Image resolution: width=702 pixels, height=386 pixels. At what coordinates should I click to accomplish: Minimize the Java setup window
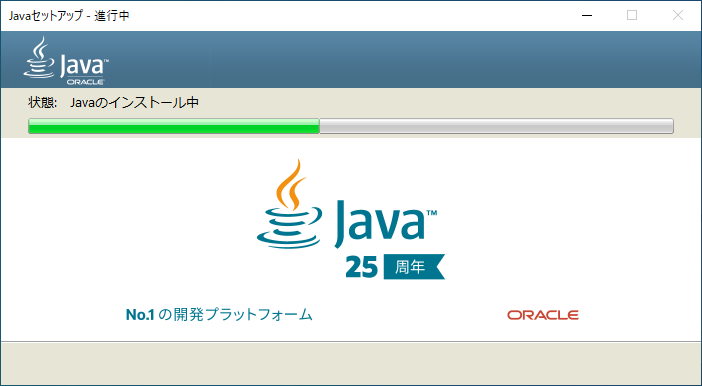pos(587,16)
